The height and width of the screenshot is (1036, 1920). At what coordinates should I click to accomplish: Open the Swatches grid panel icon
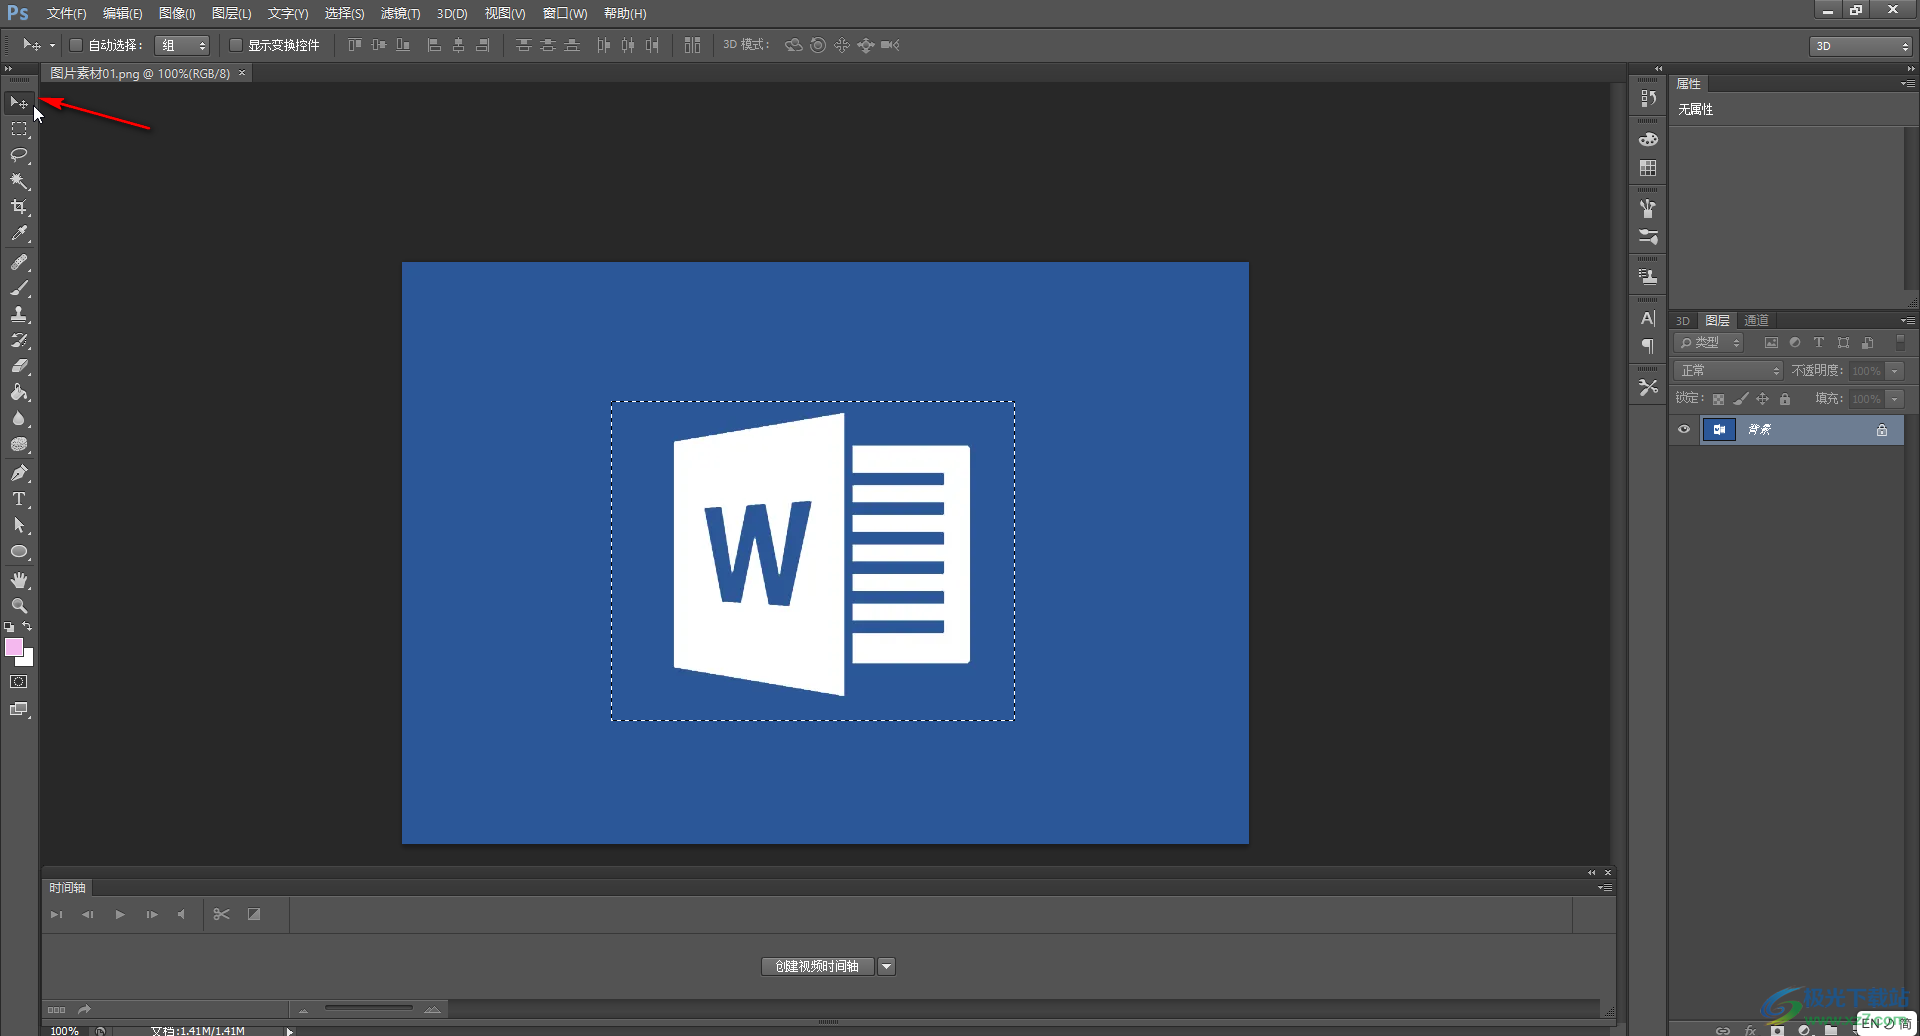(1648, 168)
